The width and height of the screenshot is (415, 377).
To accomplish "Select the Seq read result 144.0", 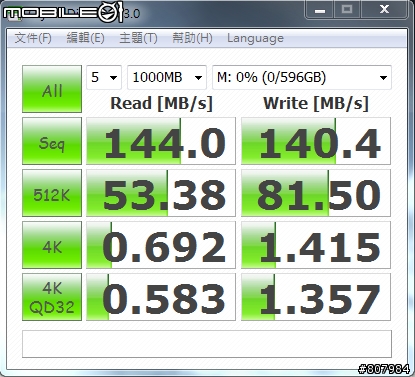I will pos(161,141).
